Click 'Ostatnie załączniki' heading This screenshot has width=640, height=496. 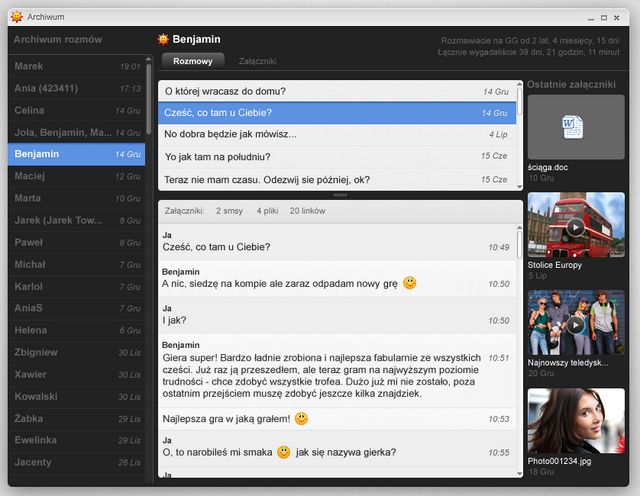pyautogui.click(x=571, y=85)
